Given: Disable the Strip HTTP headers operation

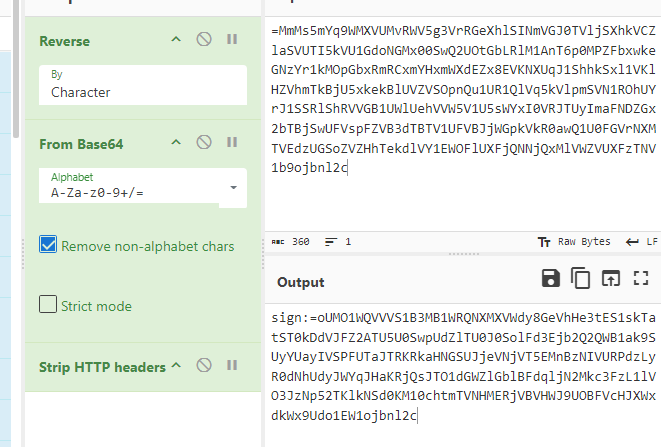Looking at the screenshot, I should coord(204,366).
